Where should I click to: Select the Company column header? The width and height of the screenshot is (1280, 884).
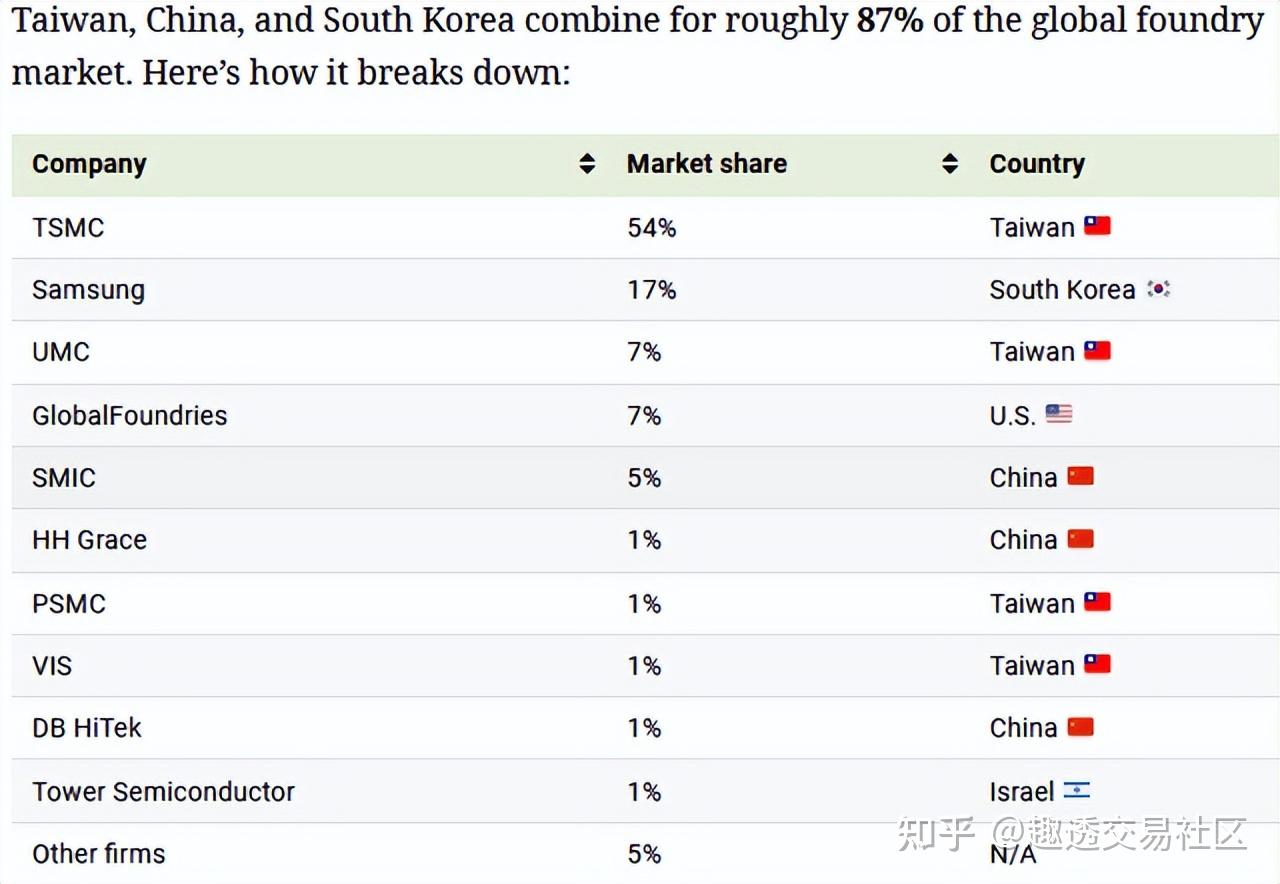[89, 165]
